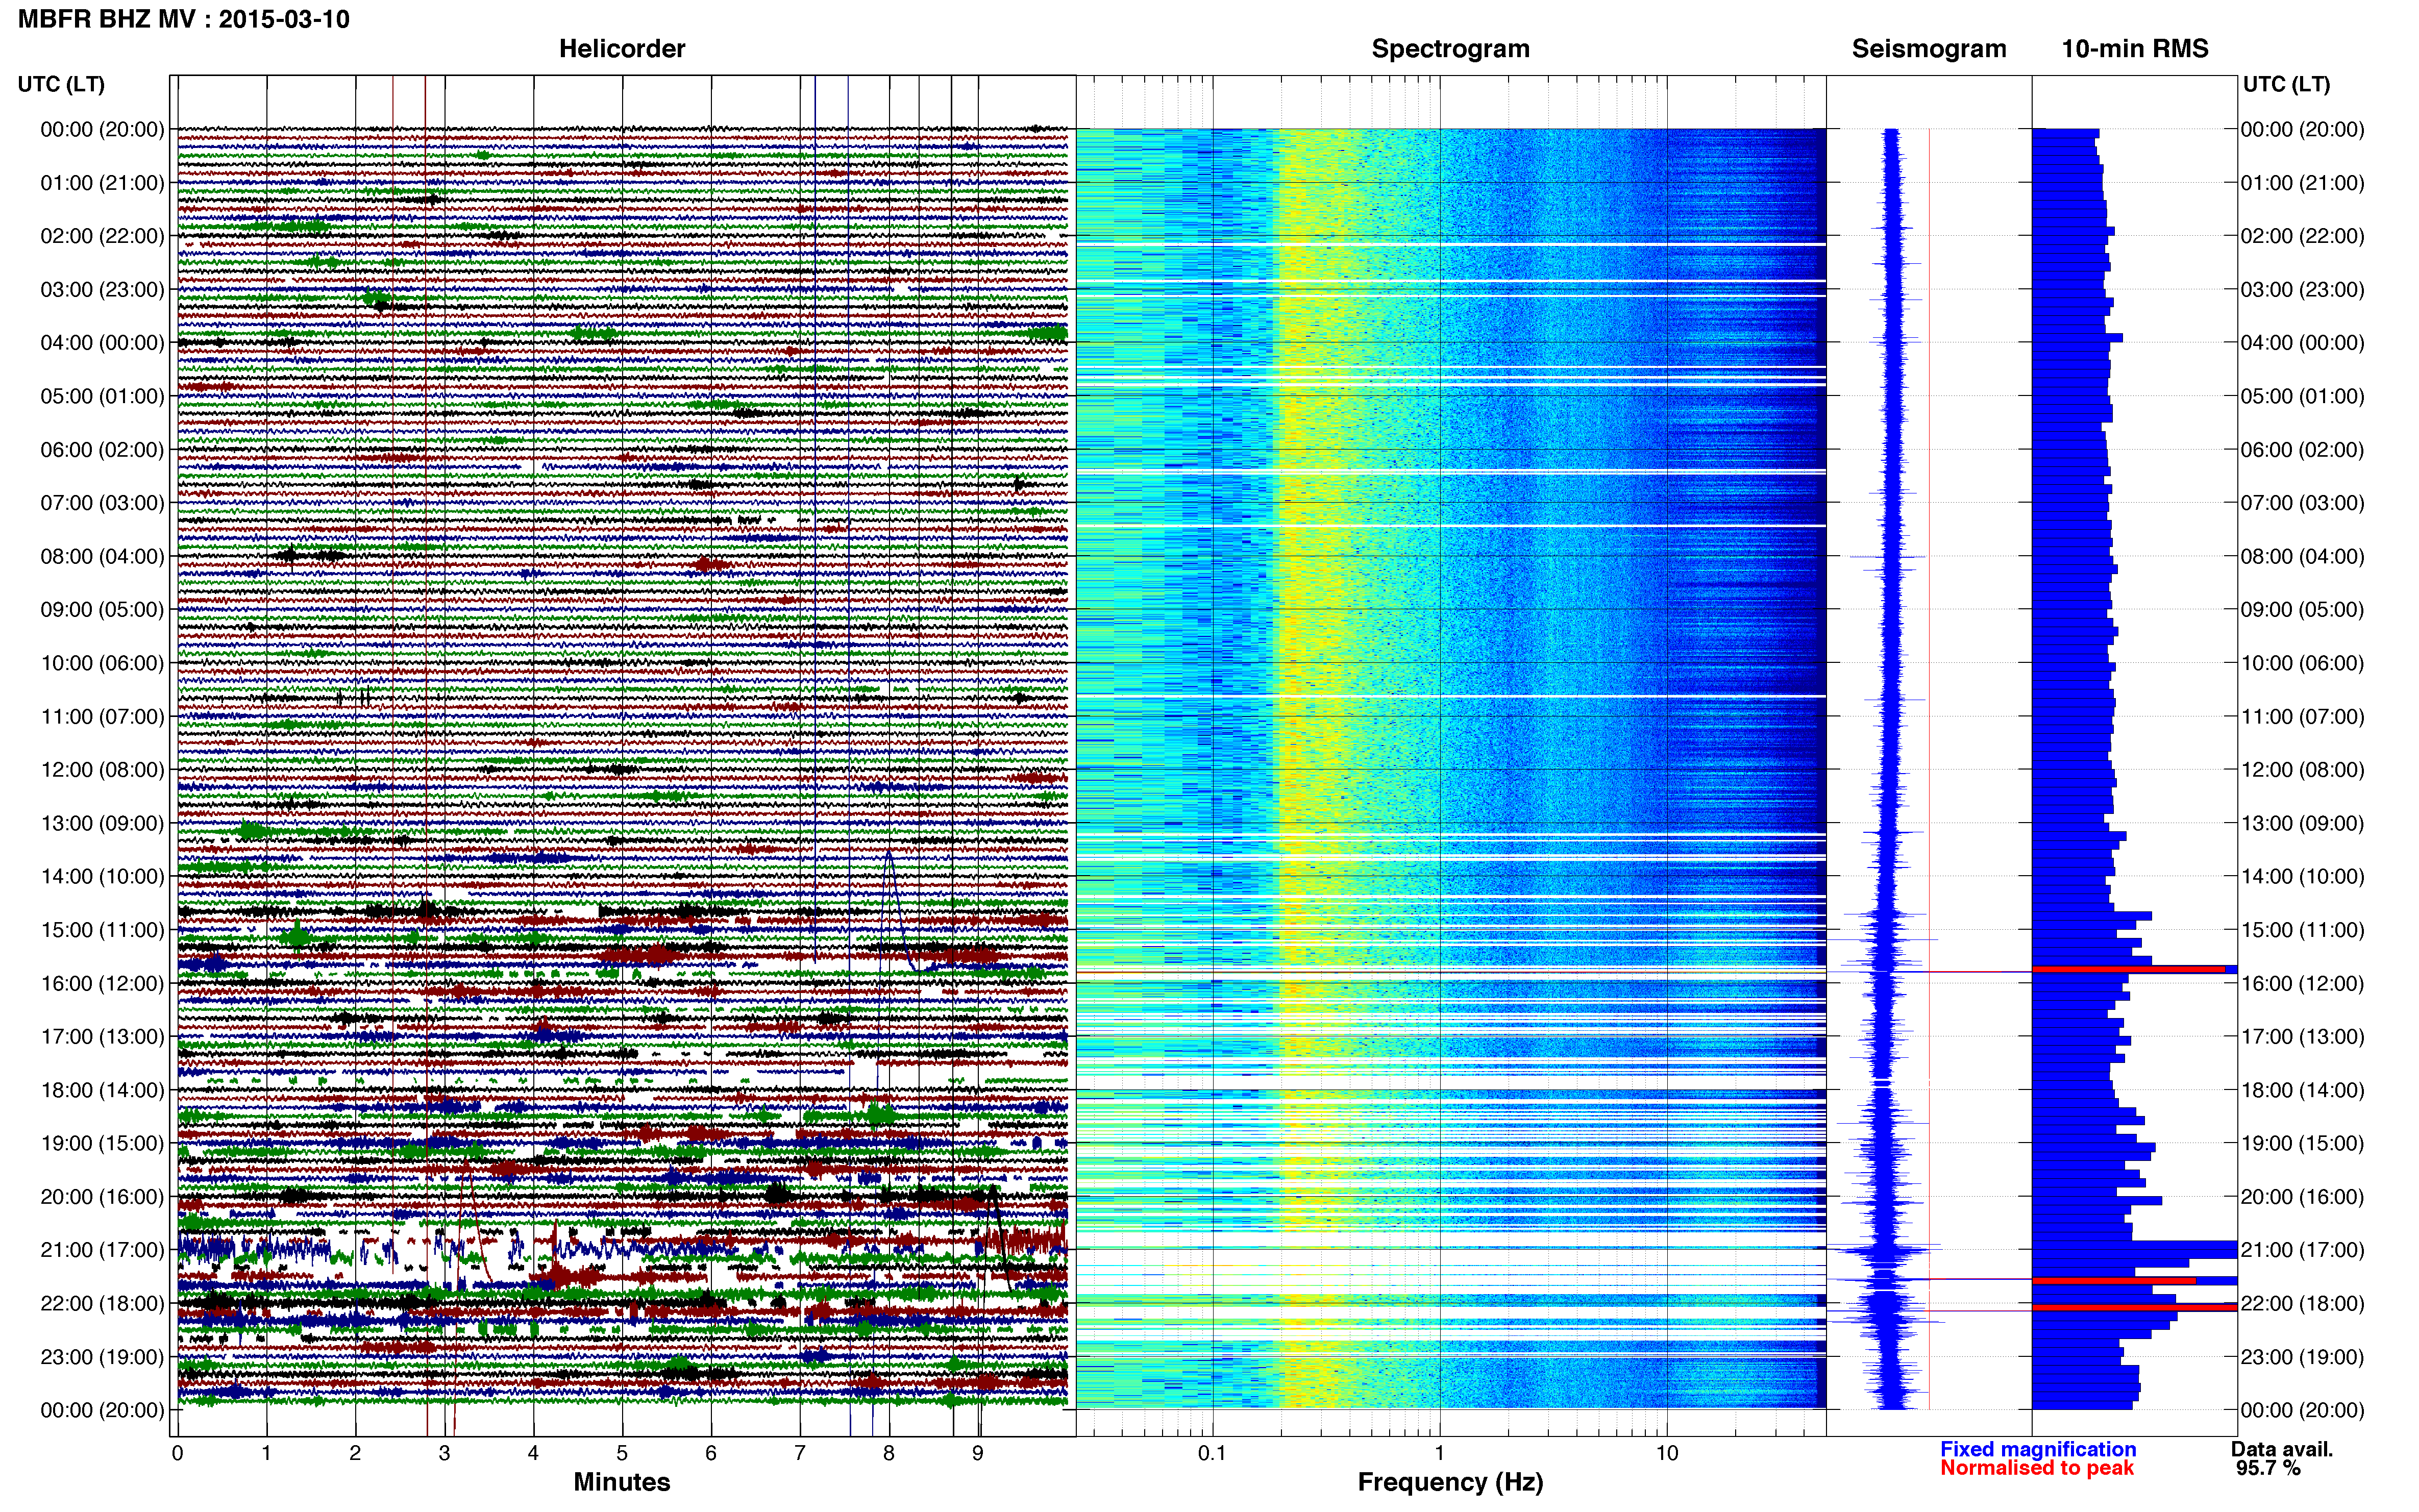Click the 0.1 tick on the frequency axis
This screenshot has height=1512, width=2419.
tap(1212, 1454)
